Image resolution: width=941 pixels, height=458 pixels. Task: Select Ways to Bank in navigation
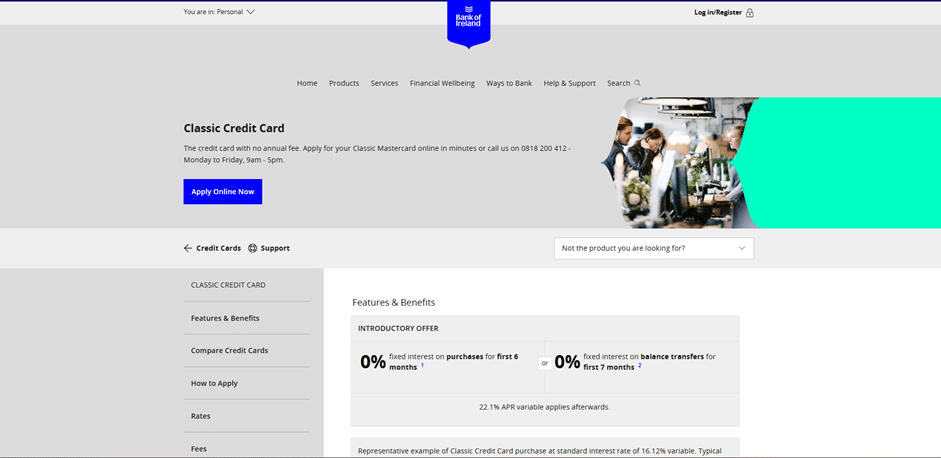509,83
